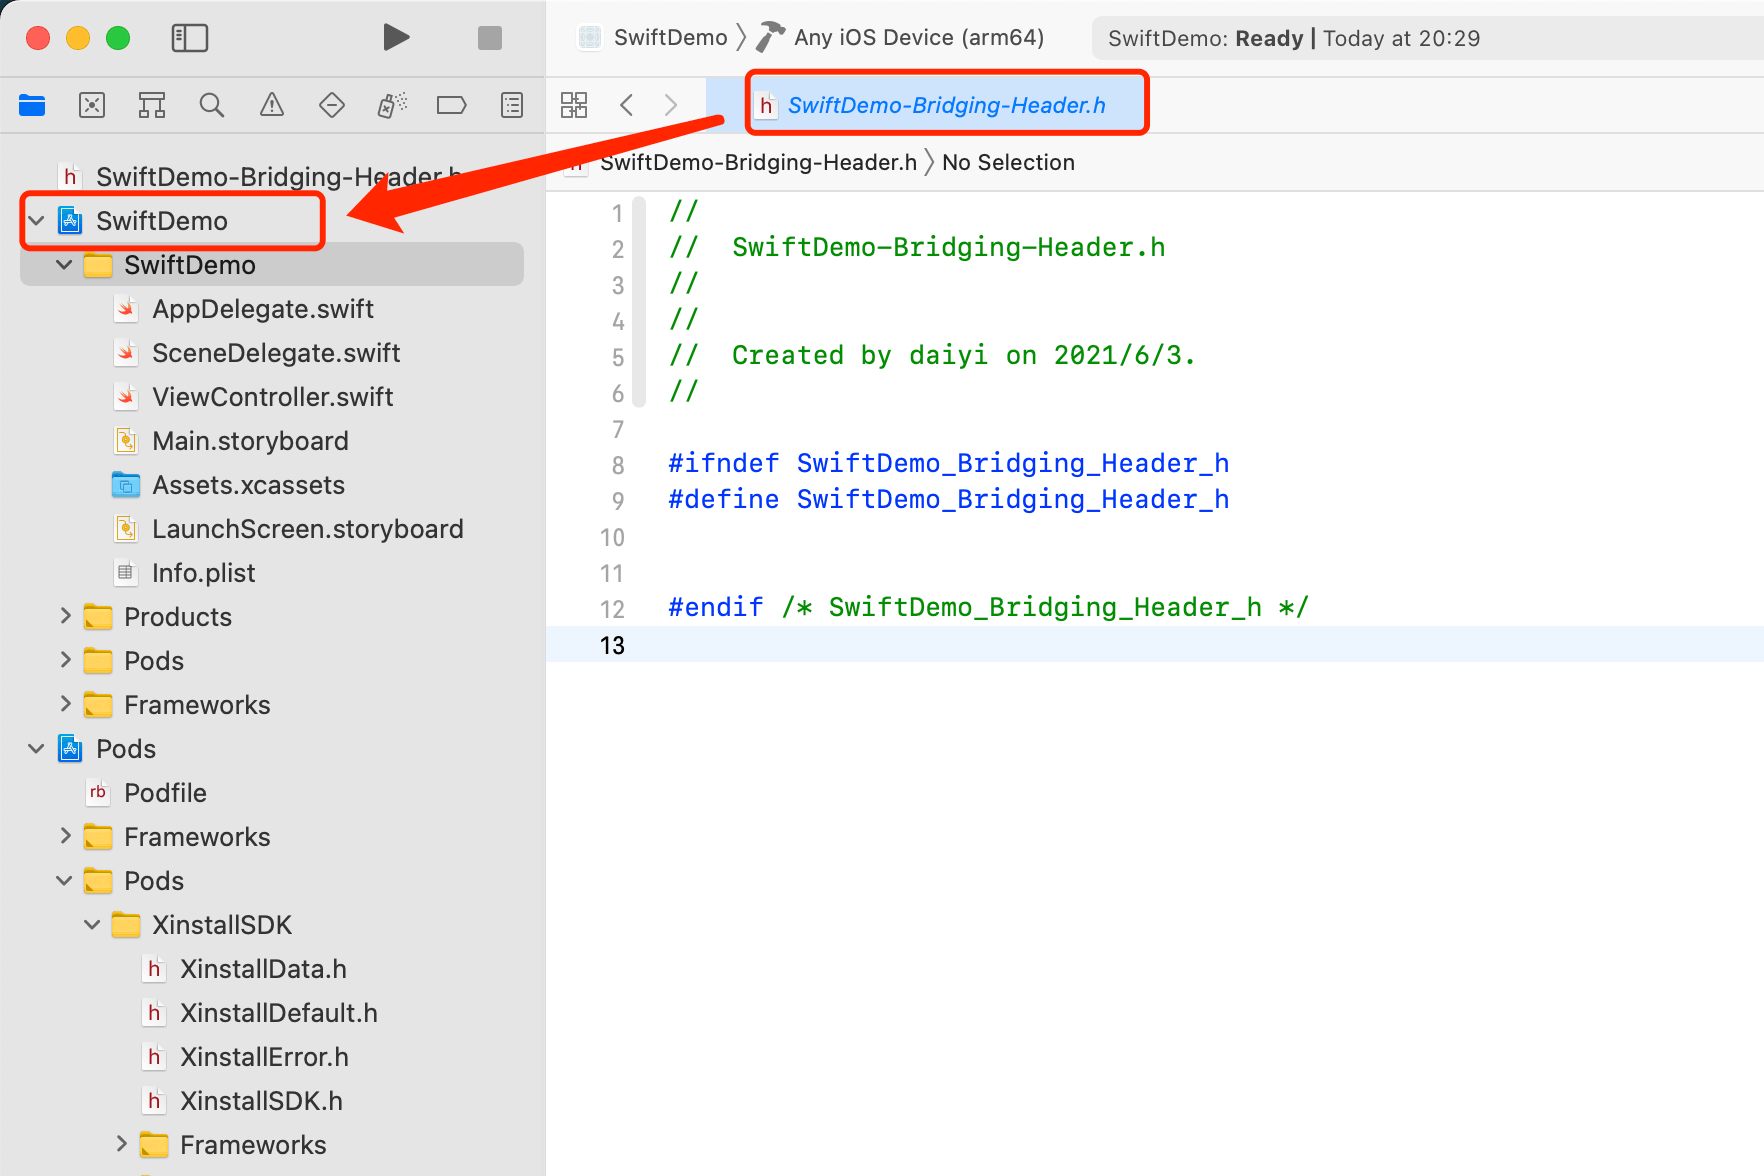
Task: Open the Breakpoint navigator
Action: [x=452, y=105]
